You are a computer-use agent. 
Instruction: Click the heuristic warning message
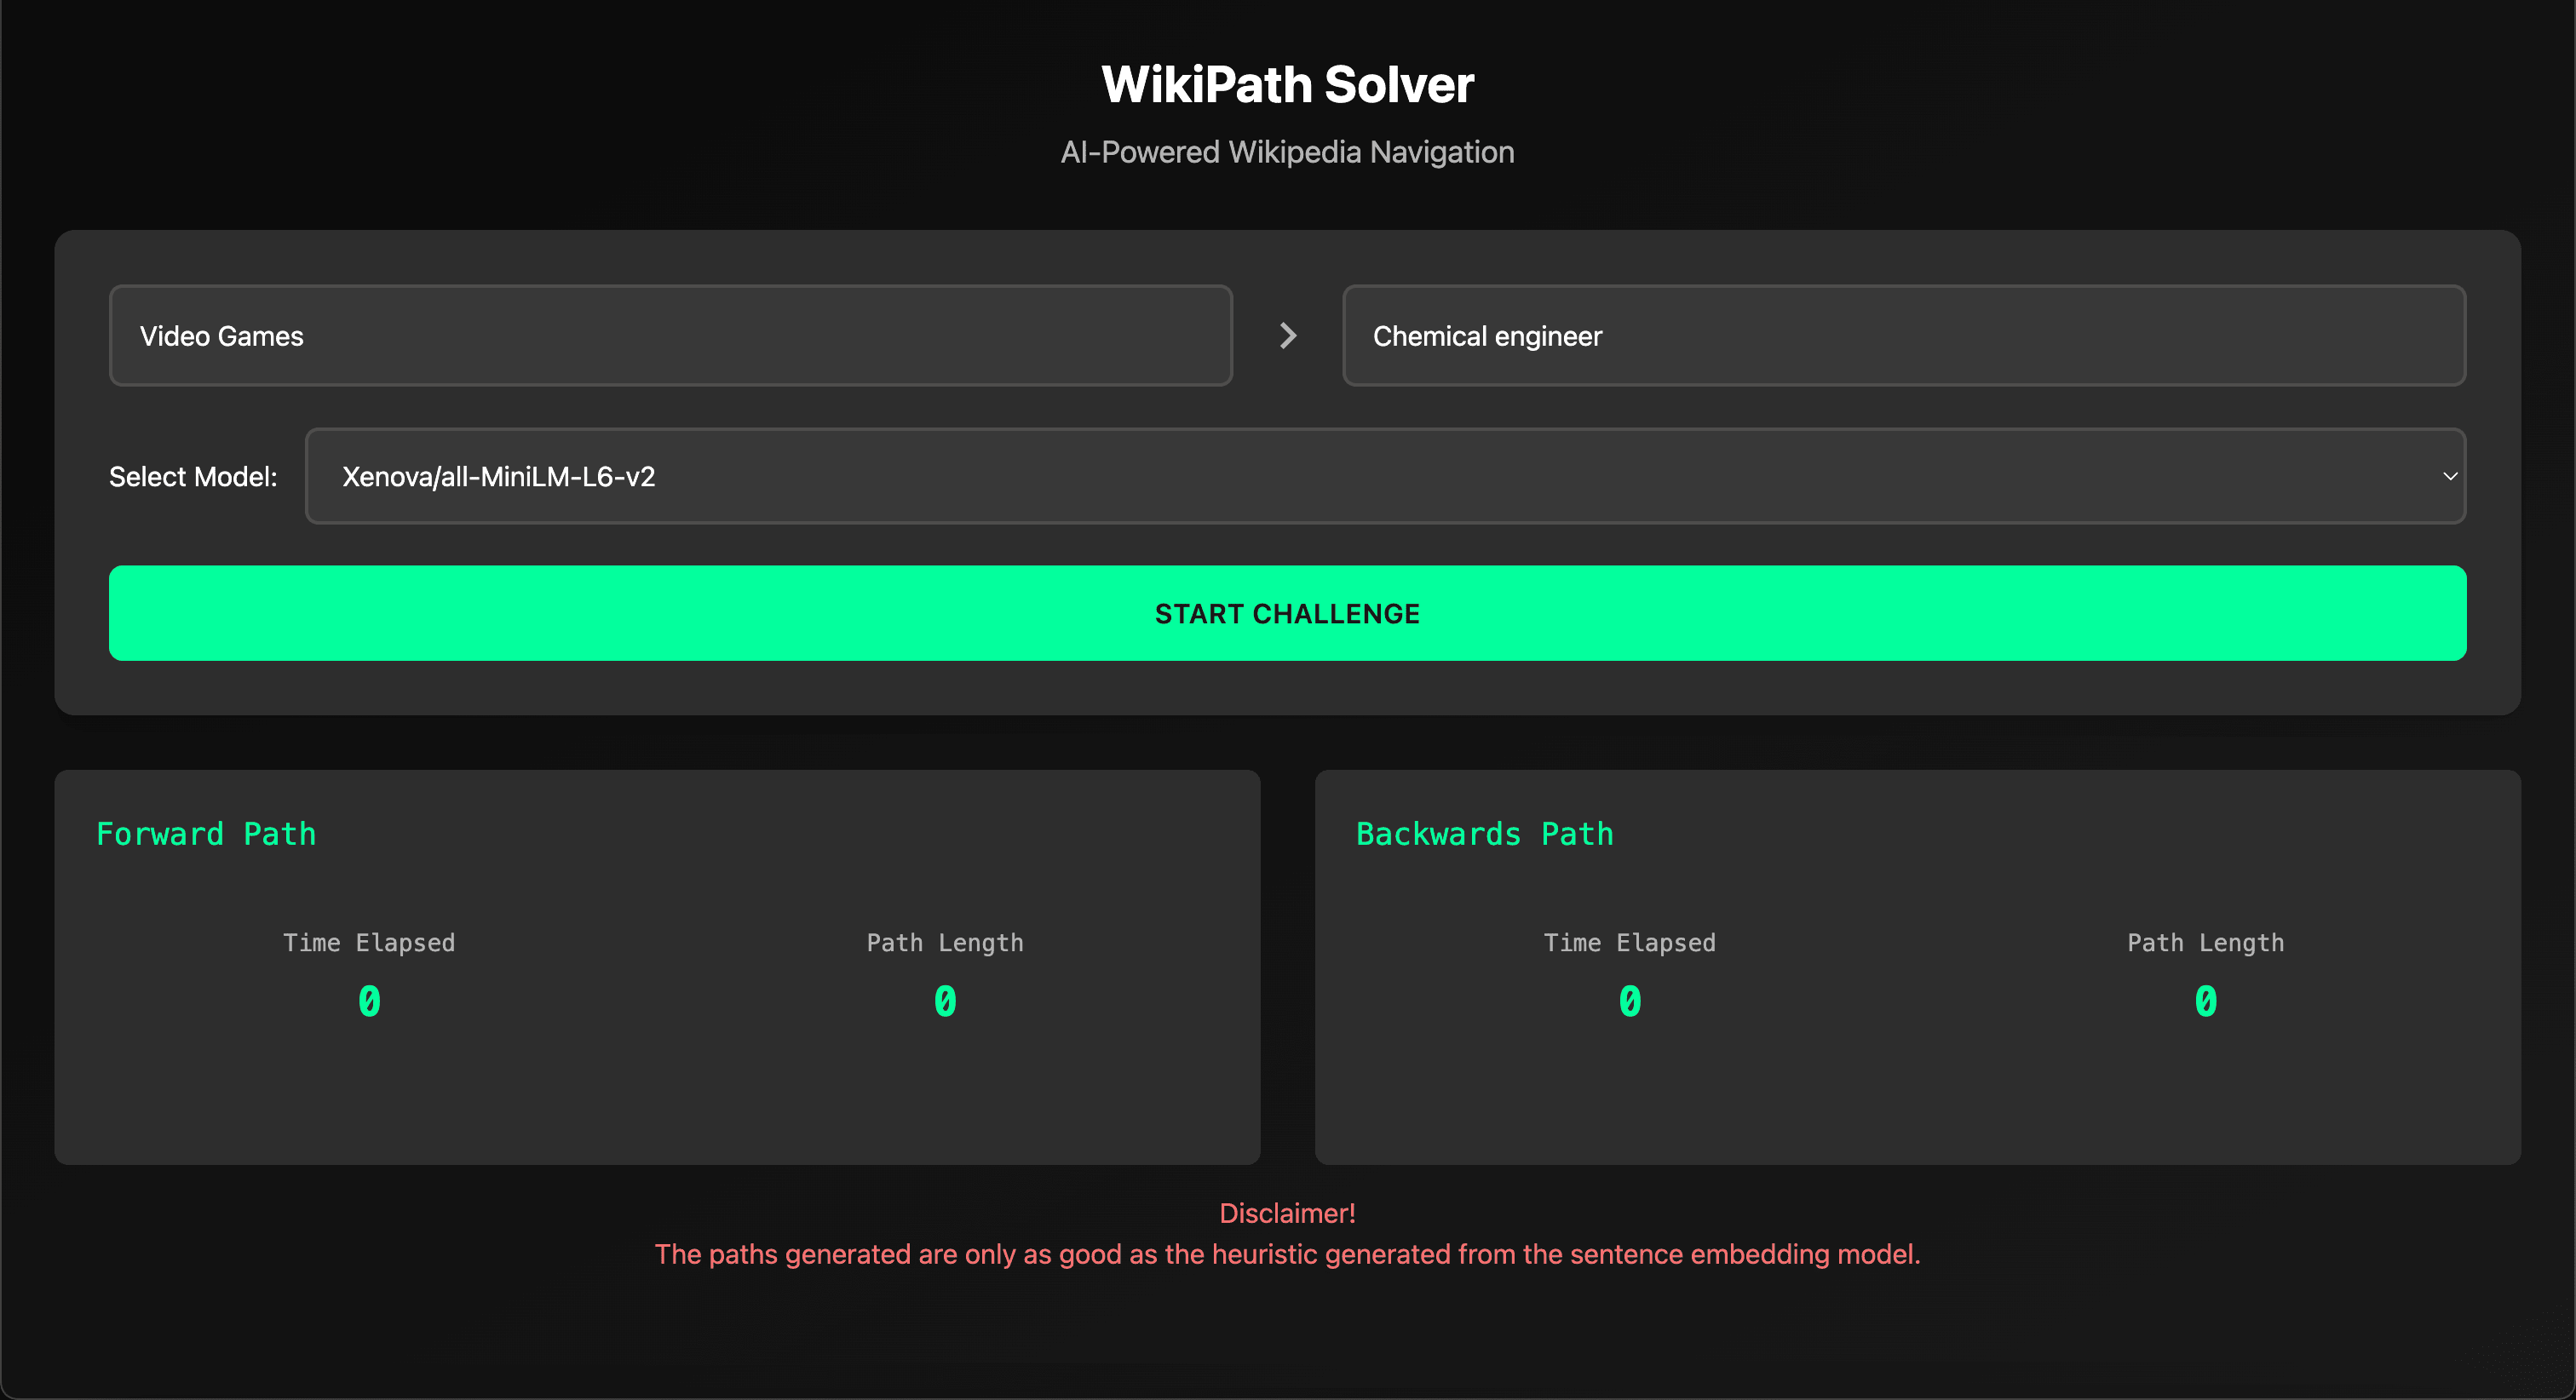[1287, 1253]
